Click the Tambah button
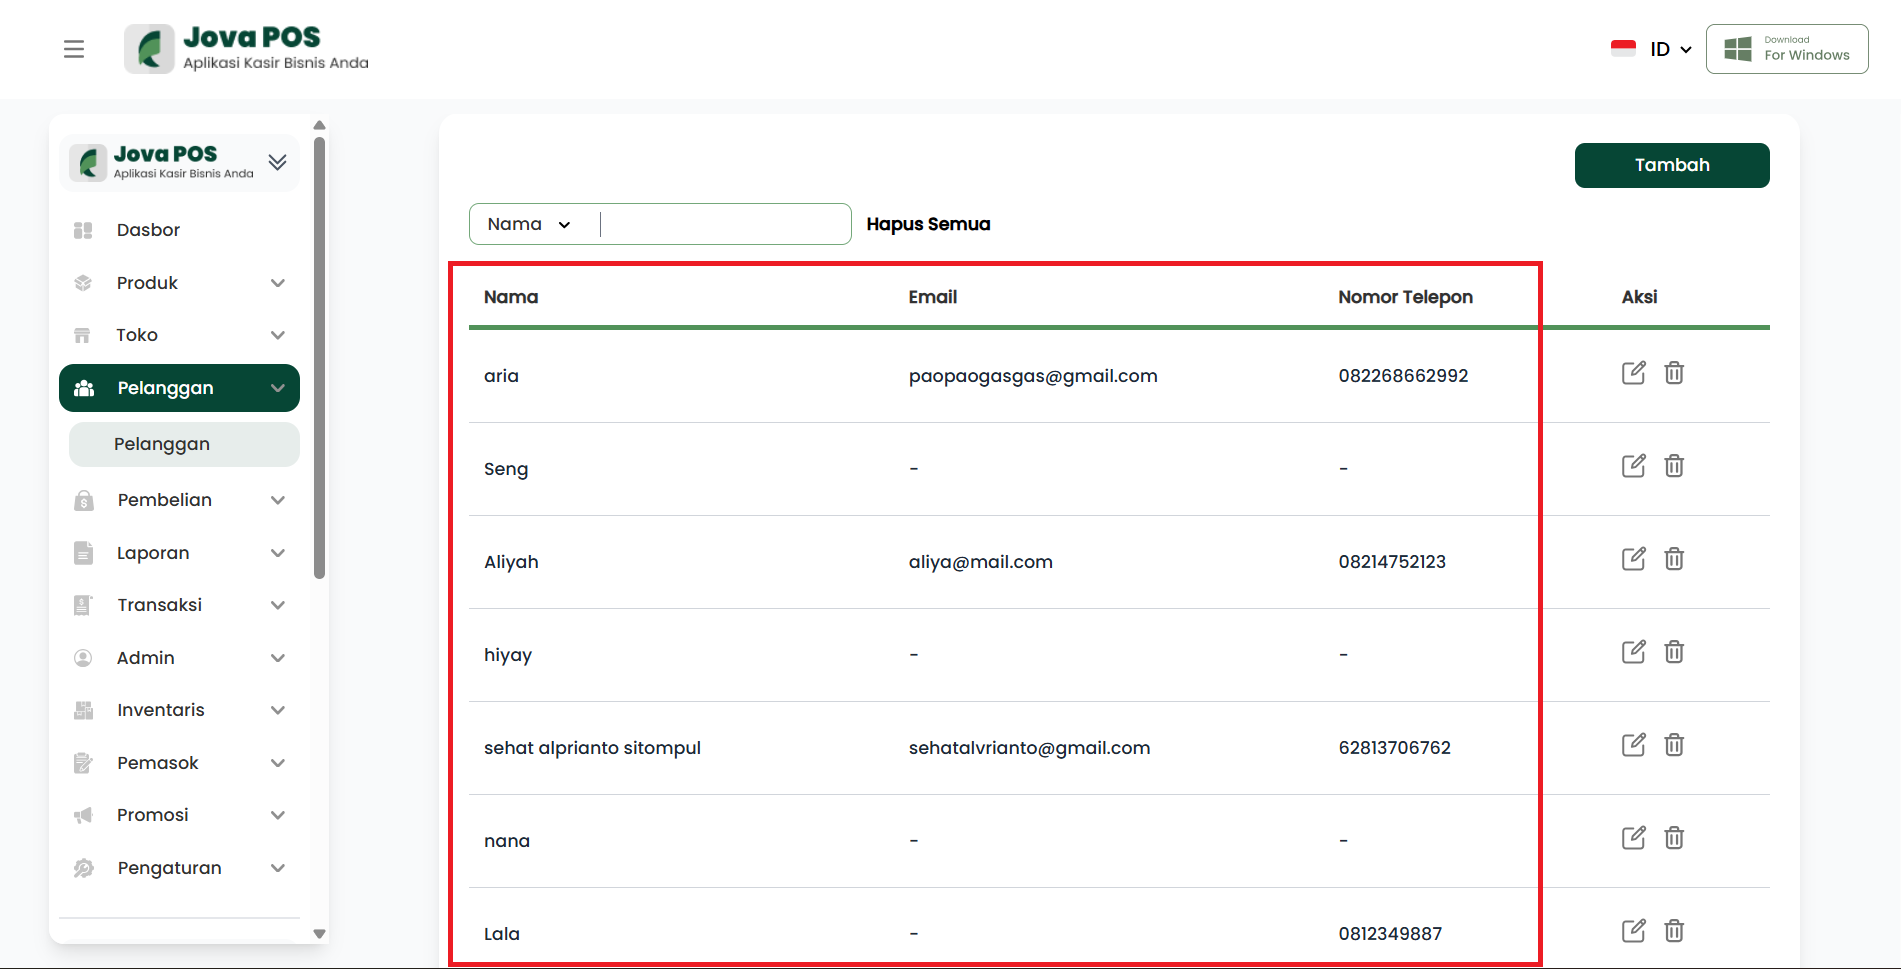This screenshot has height=969, width=1901. (1671, 165)
